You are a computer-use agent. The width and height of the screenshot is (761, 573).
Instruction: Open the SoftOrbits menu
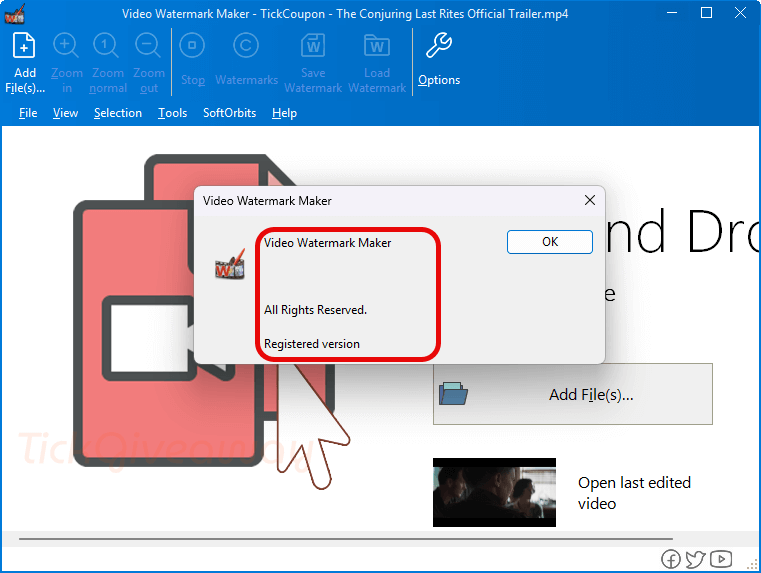pyautogui.click(x=230, y=113)
